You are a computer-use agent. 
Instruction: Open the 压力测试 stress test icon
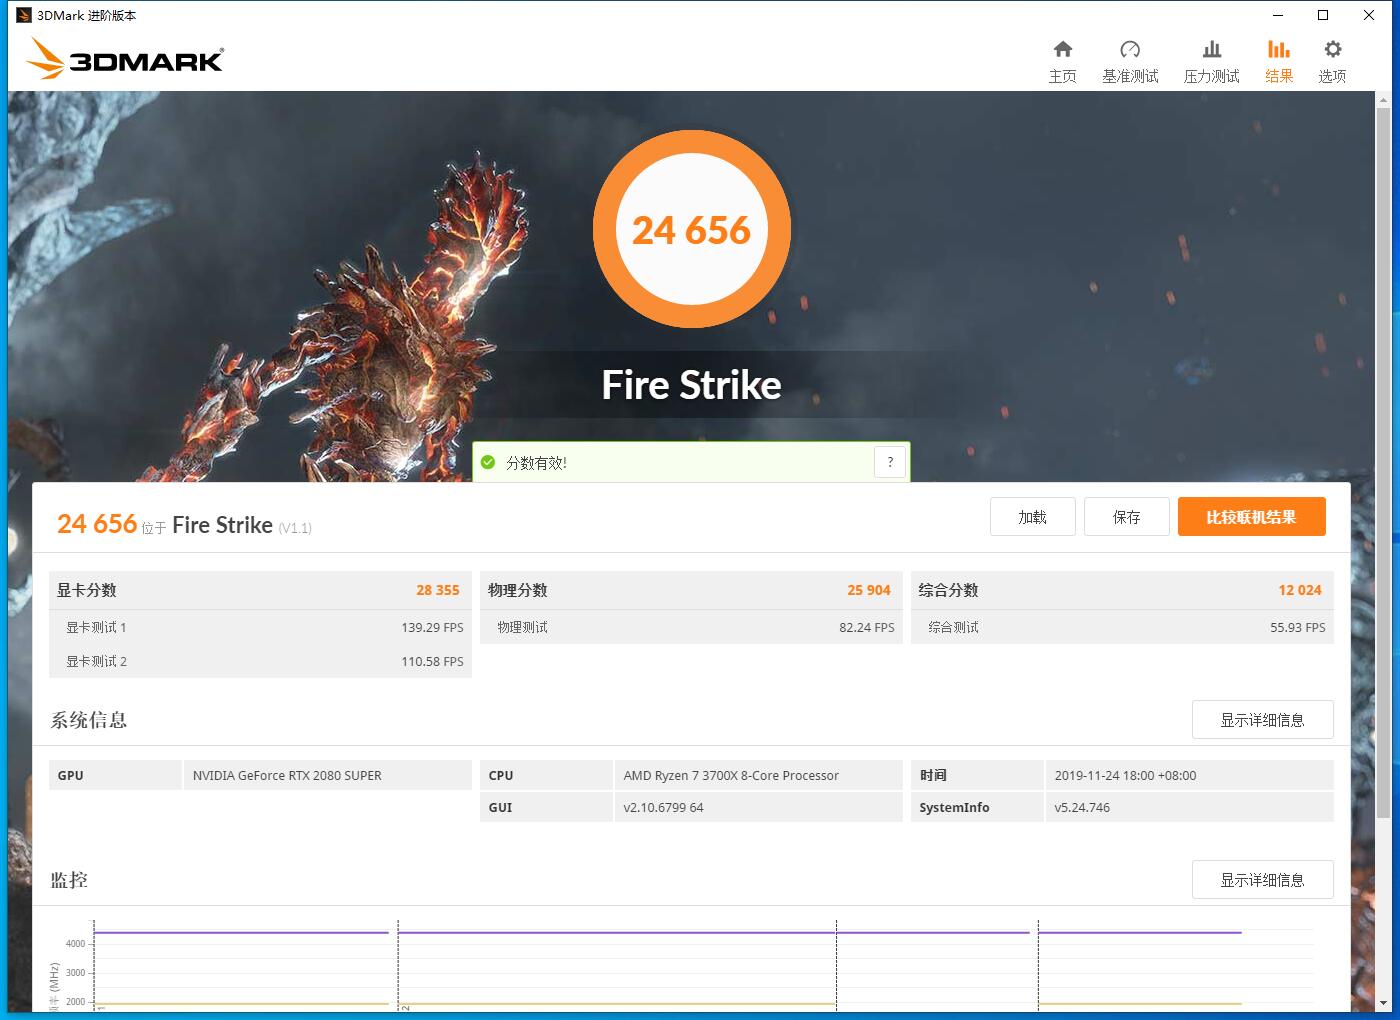(x=1212, y=49)
